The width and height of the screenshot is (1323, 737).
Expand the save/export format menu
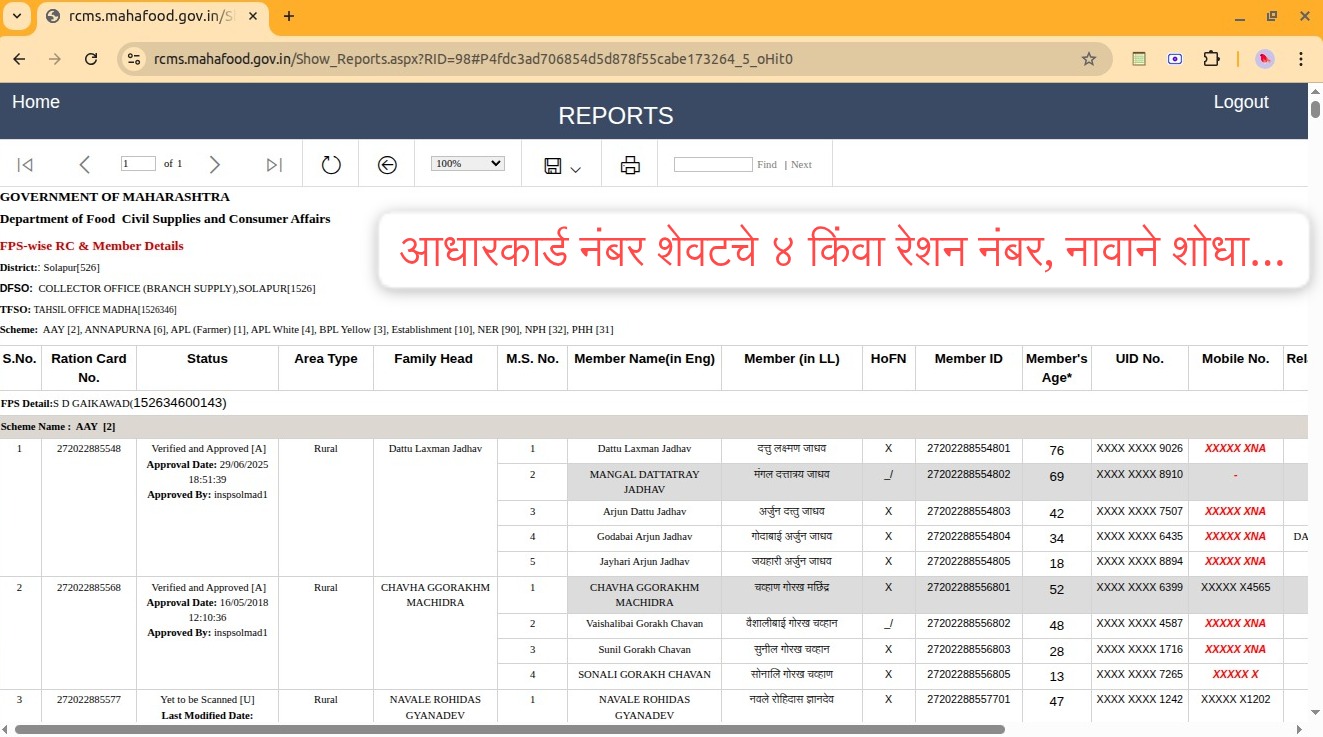[x=562, y=166]
